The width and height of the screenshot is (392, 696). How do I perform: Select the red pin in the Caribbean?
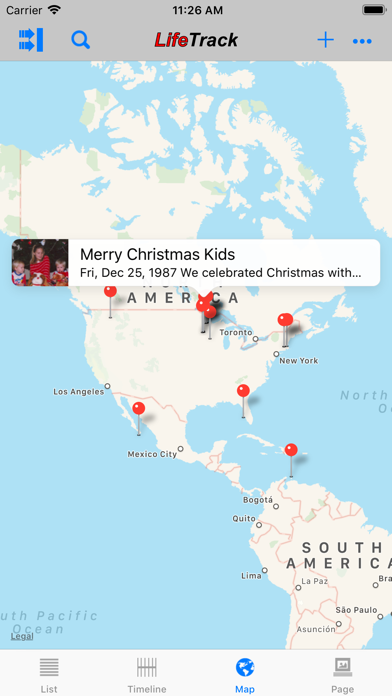[x=291, y=450]
